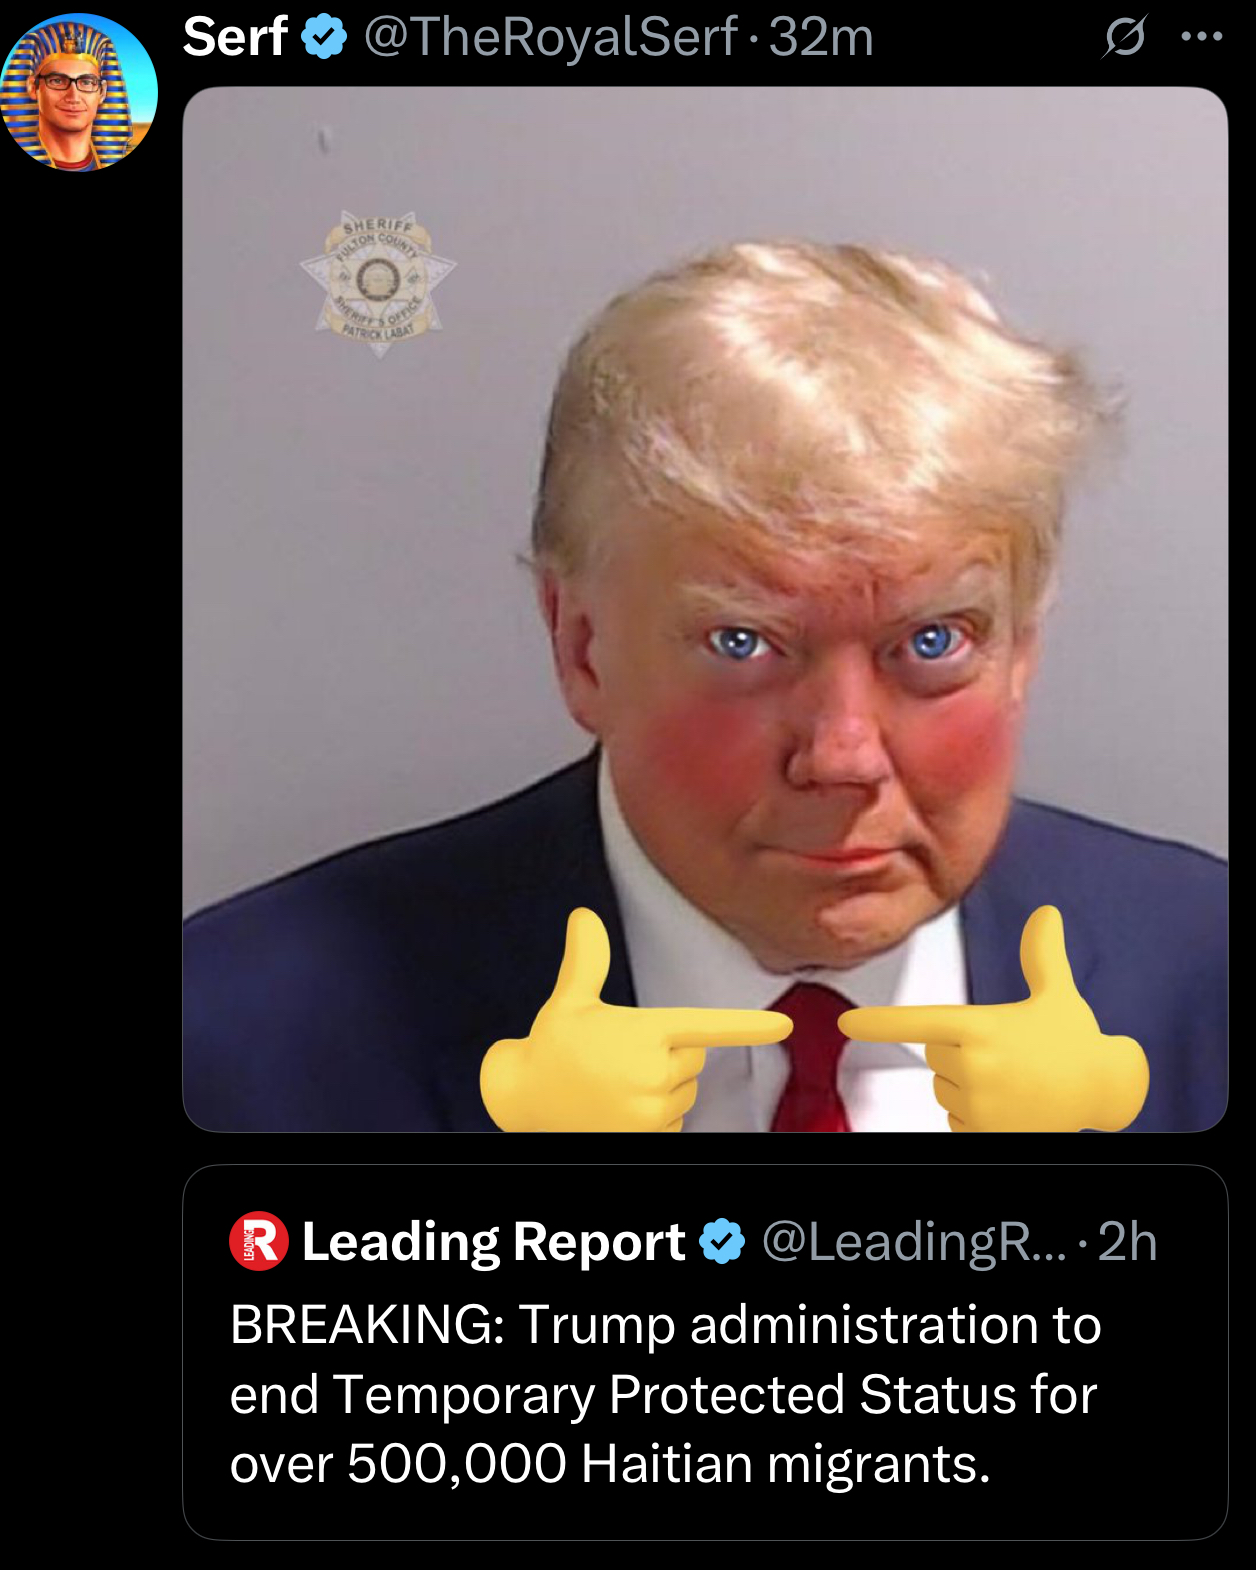
Task: Open Serf's pharaoh profile avatar
Action: (79, 92)
